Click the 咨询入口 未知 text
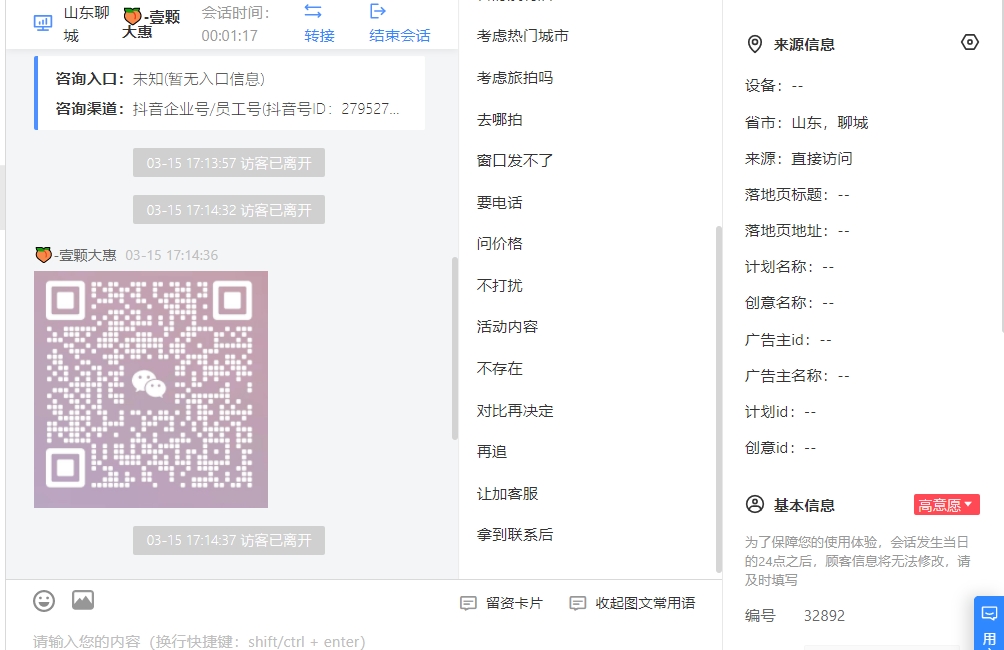Viewport: 1004px width, 650px height. [160, 79]
